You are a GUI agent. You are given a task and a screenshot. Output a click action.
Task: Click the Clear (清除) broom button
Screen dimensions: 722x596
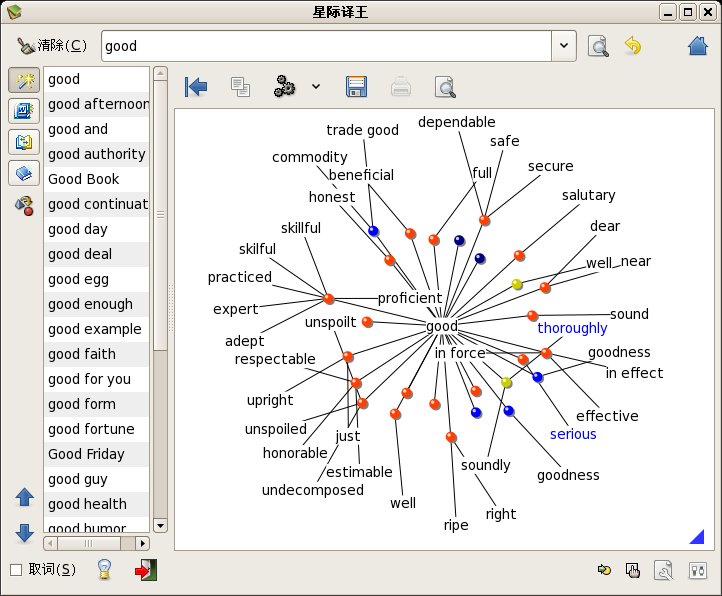(52, 45)
